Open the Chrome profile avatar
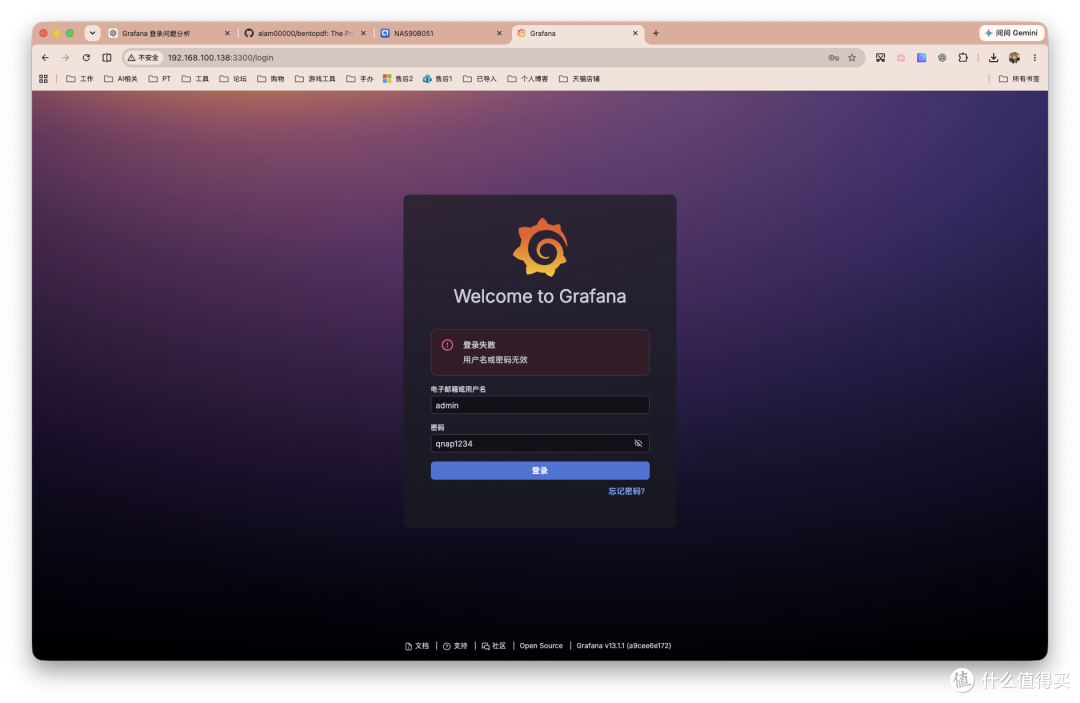 (x=1014, y=58)
